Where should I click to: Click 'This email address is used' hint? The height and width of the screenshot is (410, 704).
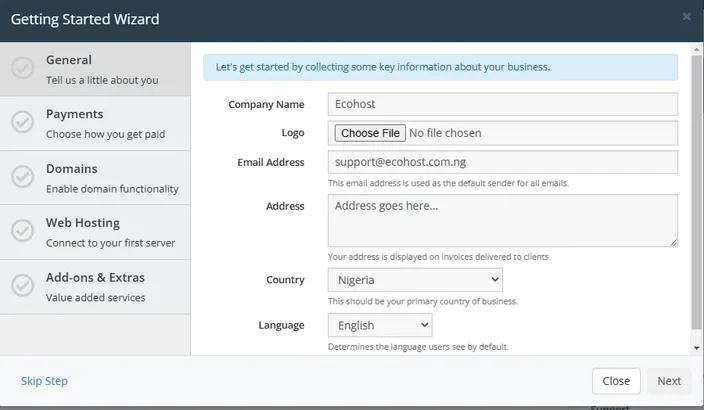pyautogui.click(x=448, y=183)
